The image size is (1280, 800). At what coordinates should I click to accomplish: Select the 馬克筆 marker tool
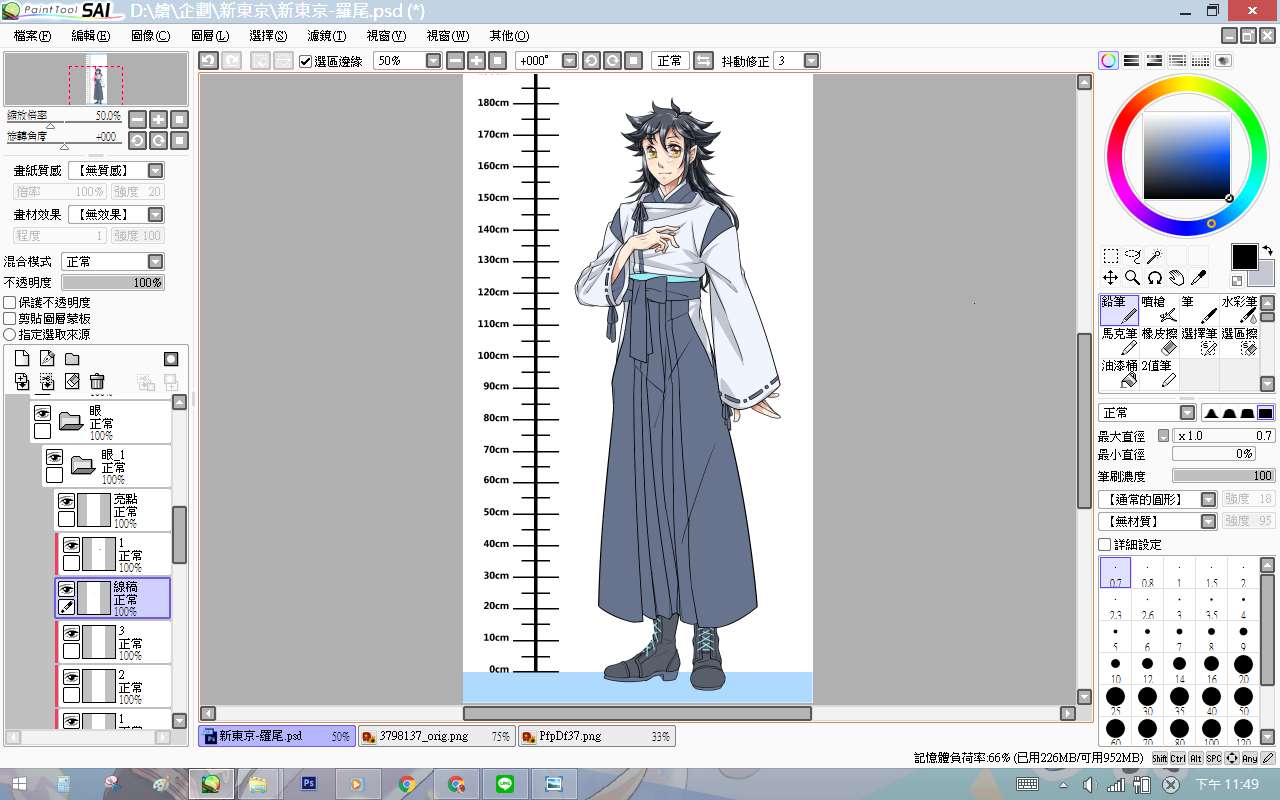pos(1120,342)
